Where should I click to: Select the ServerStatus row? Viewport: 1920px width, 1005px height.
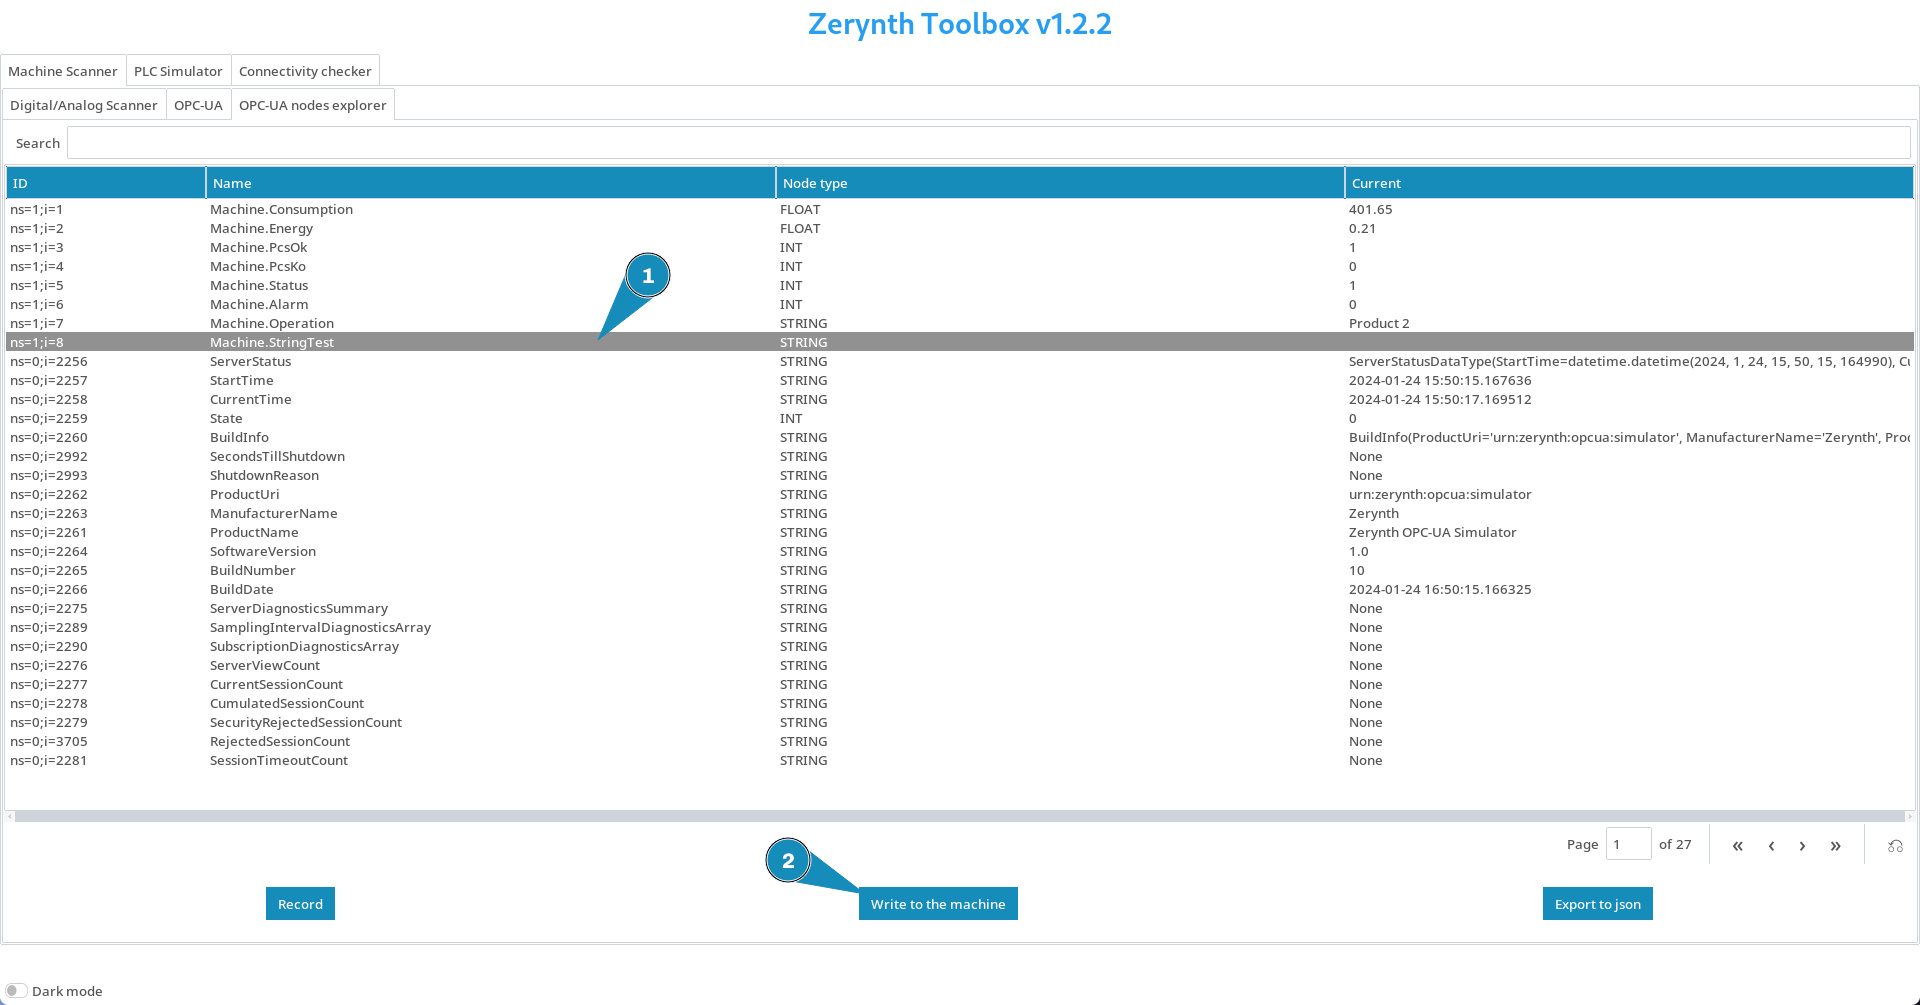pyautogui.click(x=960, y=361)
